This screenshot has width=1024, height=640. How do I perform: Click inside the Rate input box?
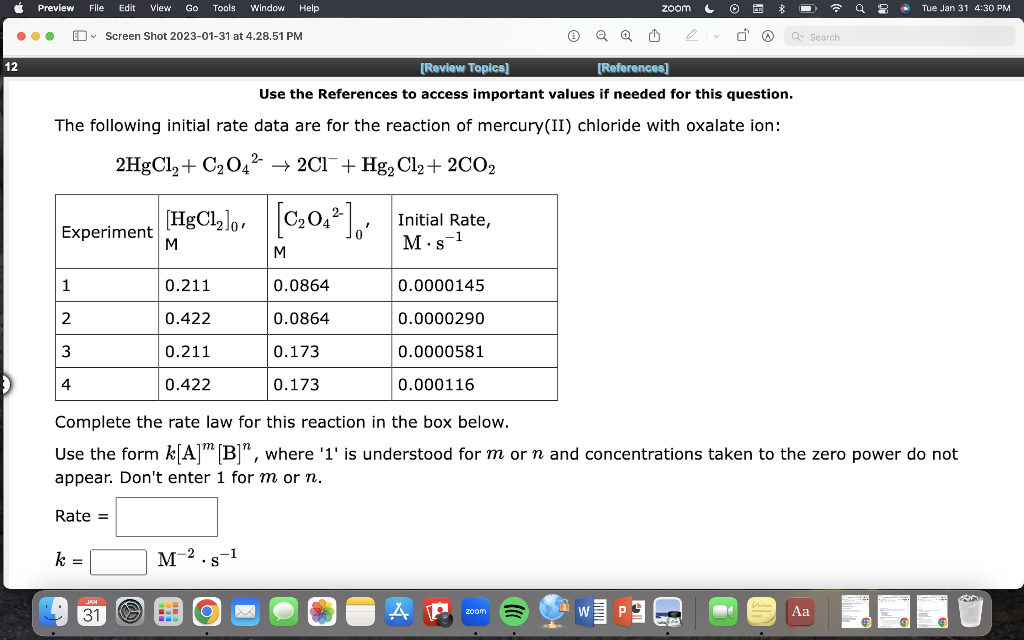[x=166, y=516]
